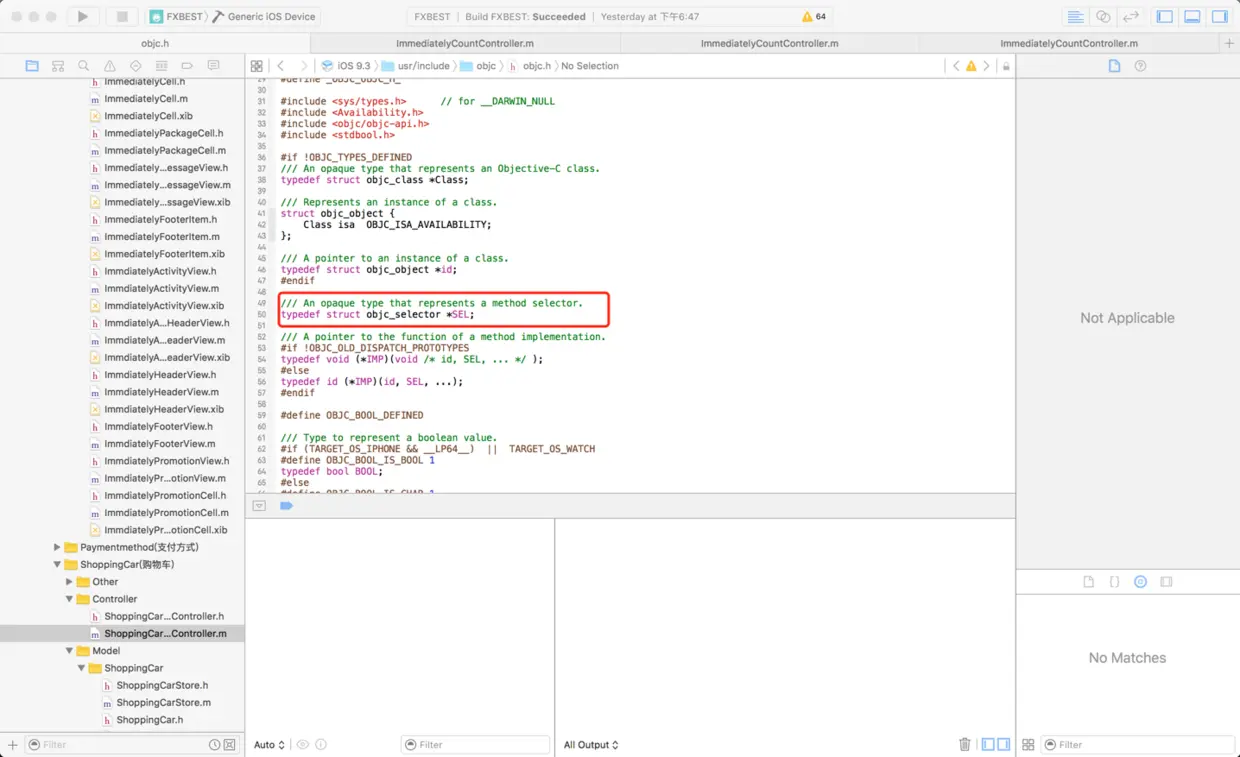Toggle variables view pane
The image size is (1240, 757).
click(x=988, y=745)
